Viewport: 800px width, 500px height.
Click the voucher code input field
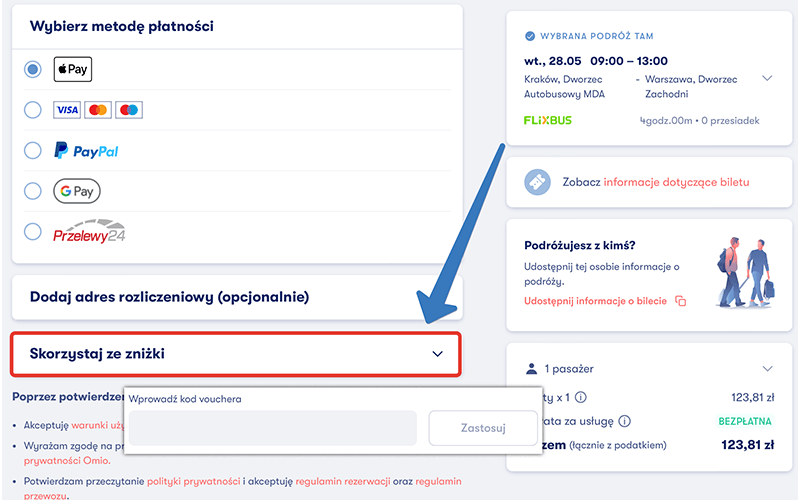coord(273,428)
